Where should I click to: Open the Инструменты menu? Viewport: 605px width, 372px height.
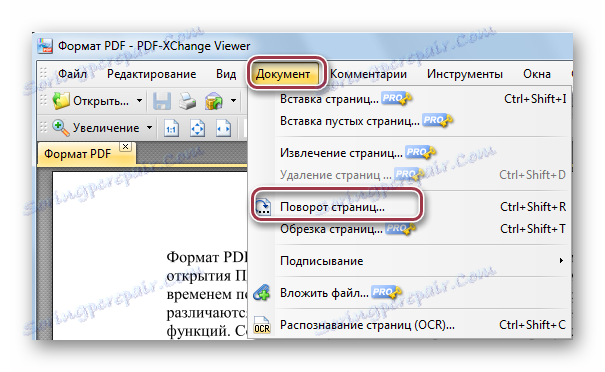465,74
